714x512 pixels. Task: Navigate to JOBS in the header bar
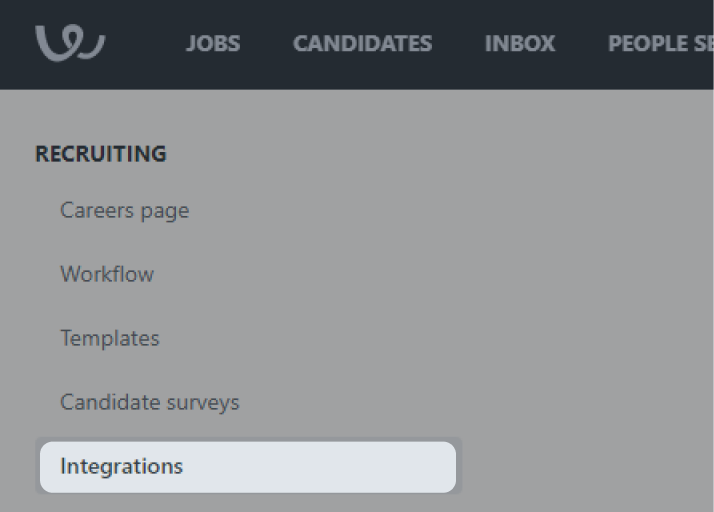(213, 44)
